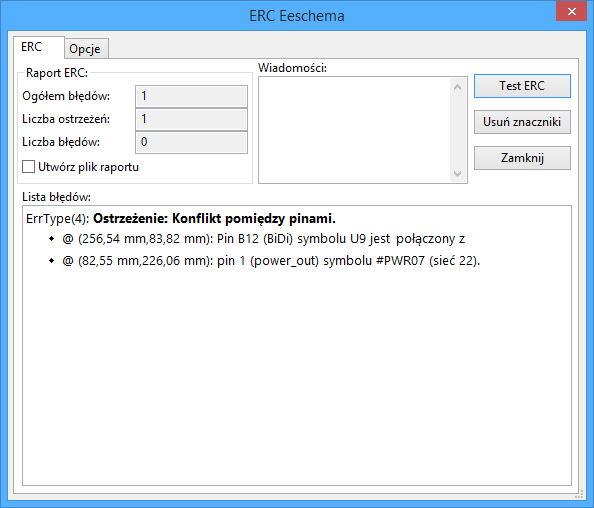
Task: Click Usuń znaczniki to delete markers
Action: [x=522, y=122]
